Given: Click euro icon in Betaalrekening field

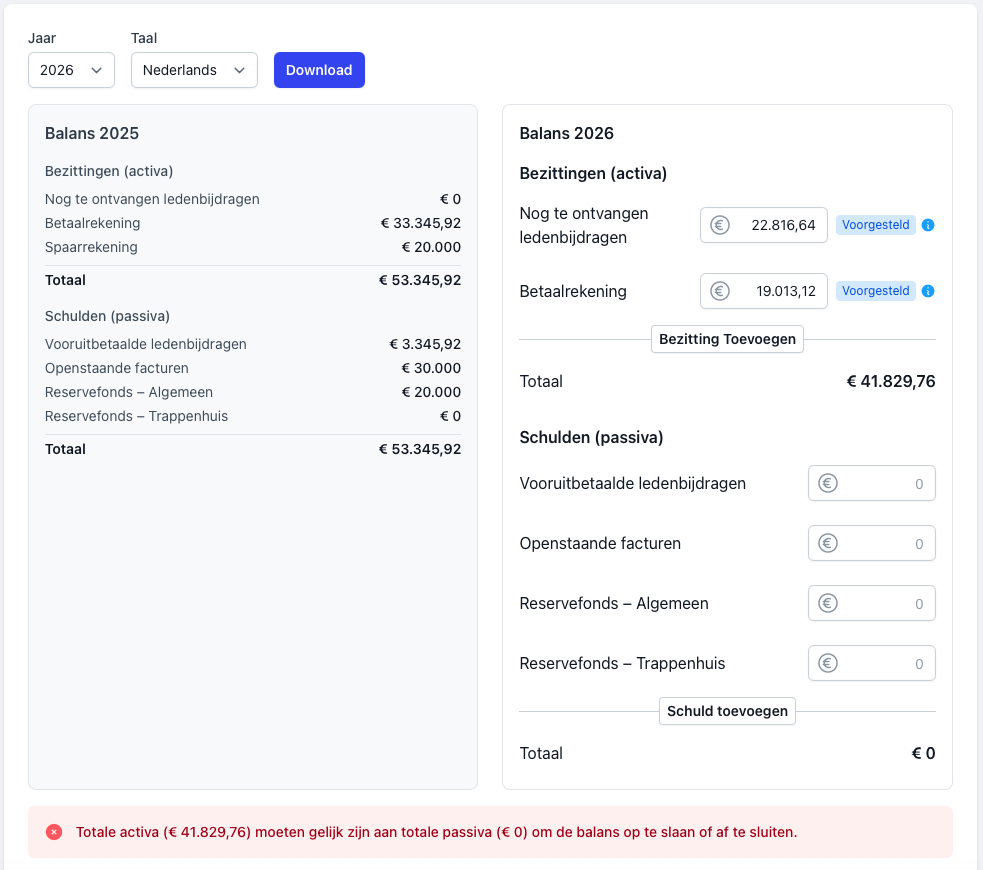Looking at the screenshot, I should [x=719, y=291].
